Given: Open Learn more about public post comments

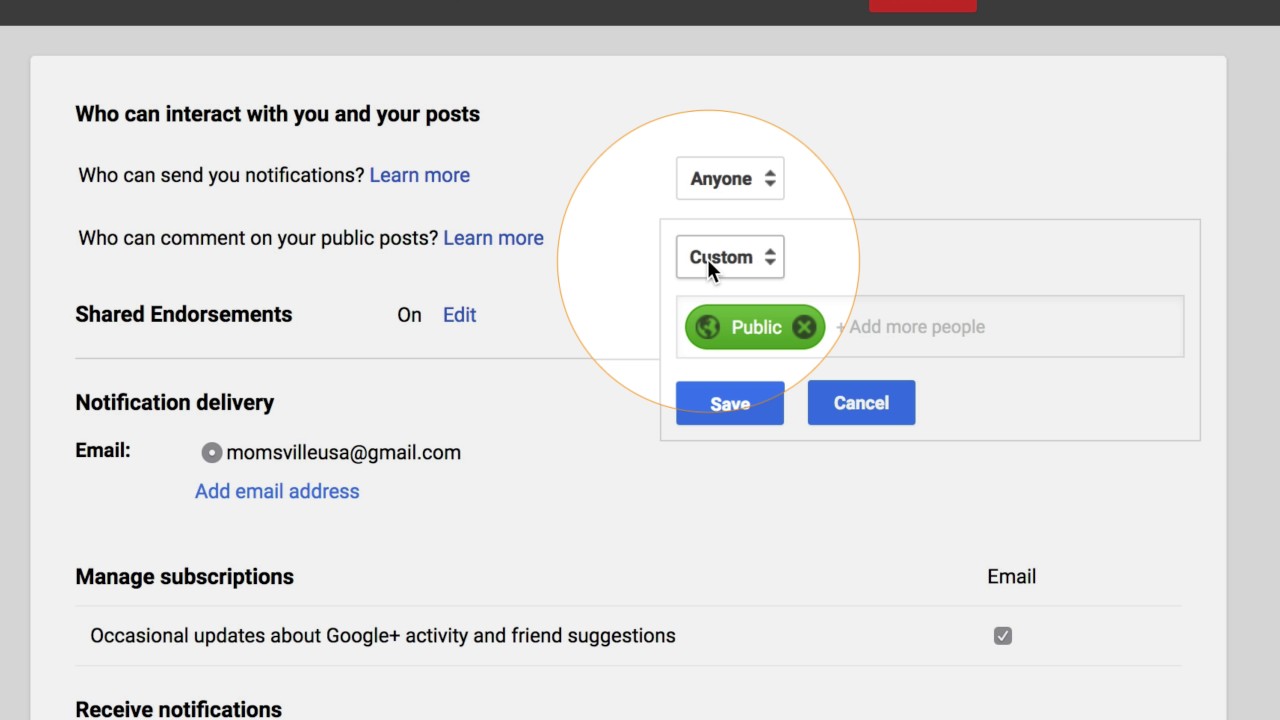Looking at the screenshot, I should click(493, 238).
